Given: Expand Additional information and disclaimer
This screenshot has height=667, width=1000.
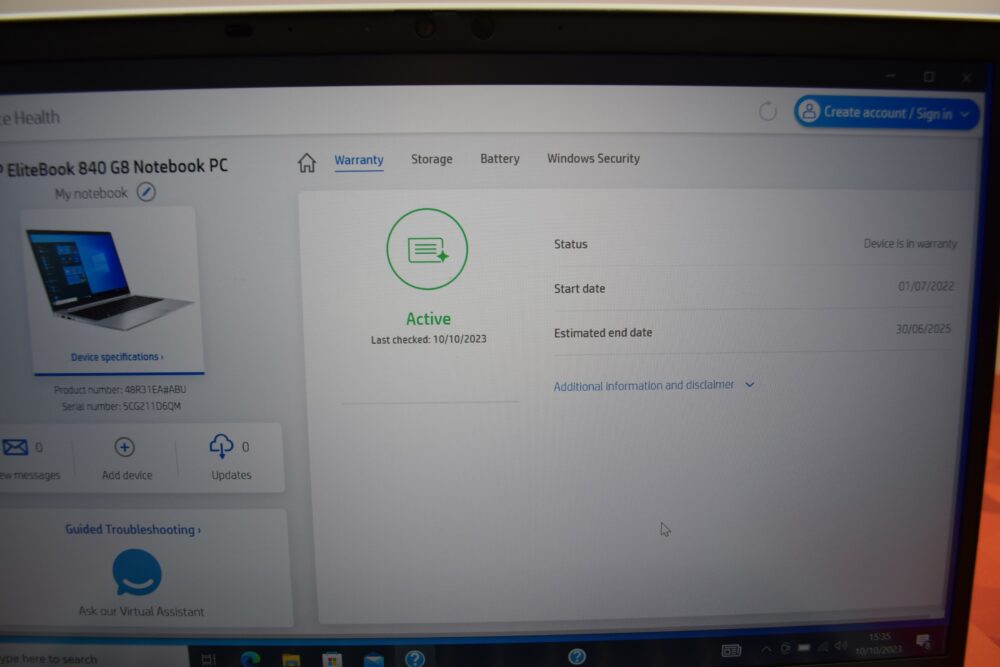Looking at the screenshot, I should coord(653,385).
